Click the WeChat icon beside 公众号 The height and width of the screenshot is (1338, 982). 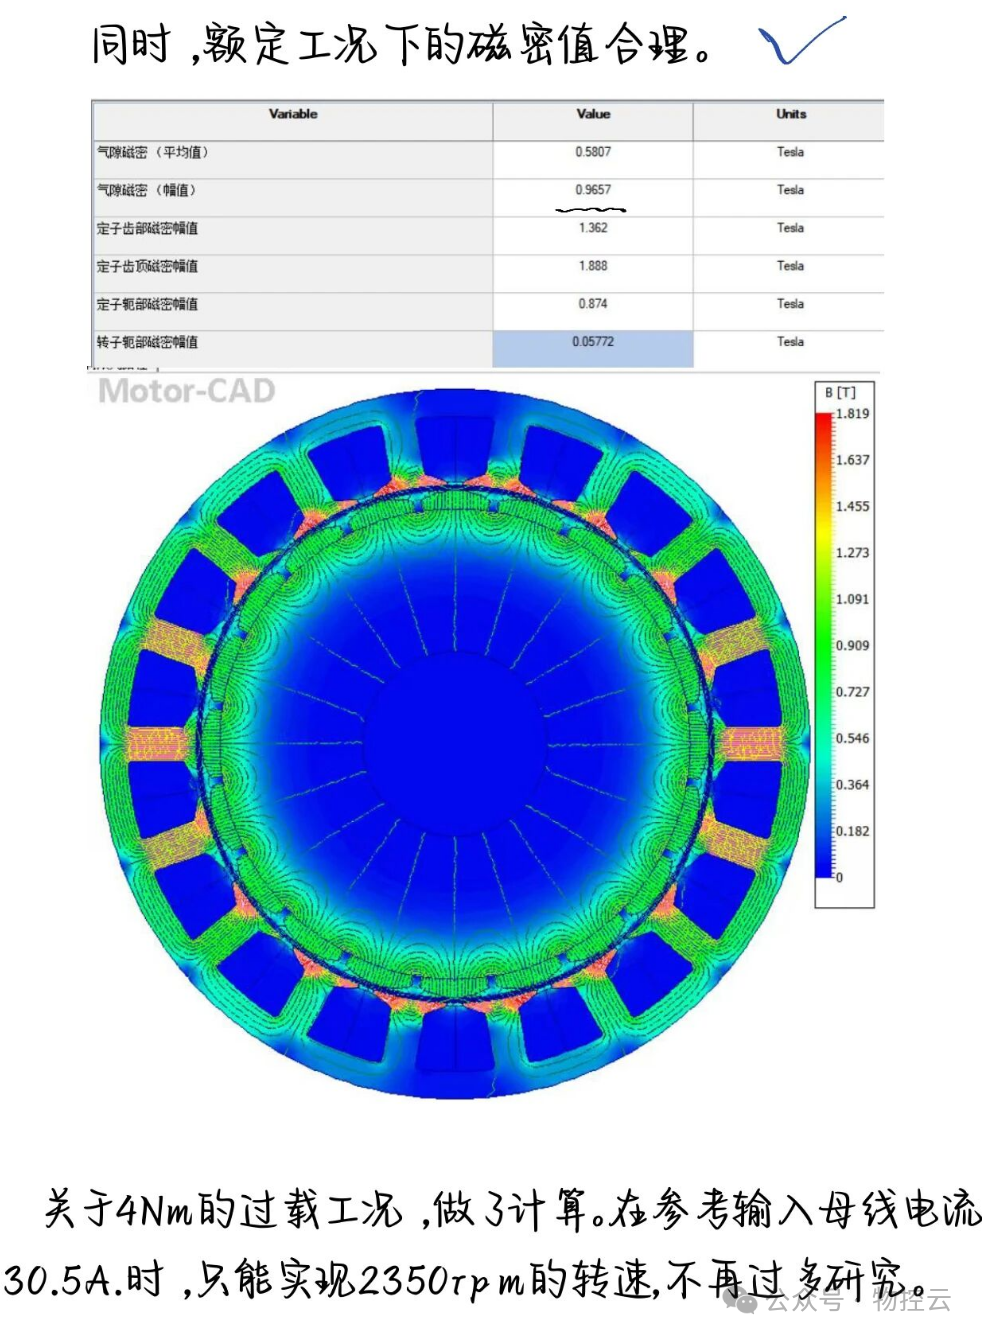pos(745,1301)
